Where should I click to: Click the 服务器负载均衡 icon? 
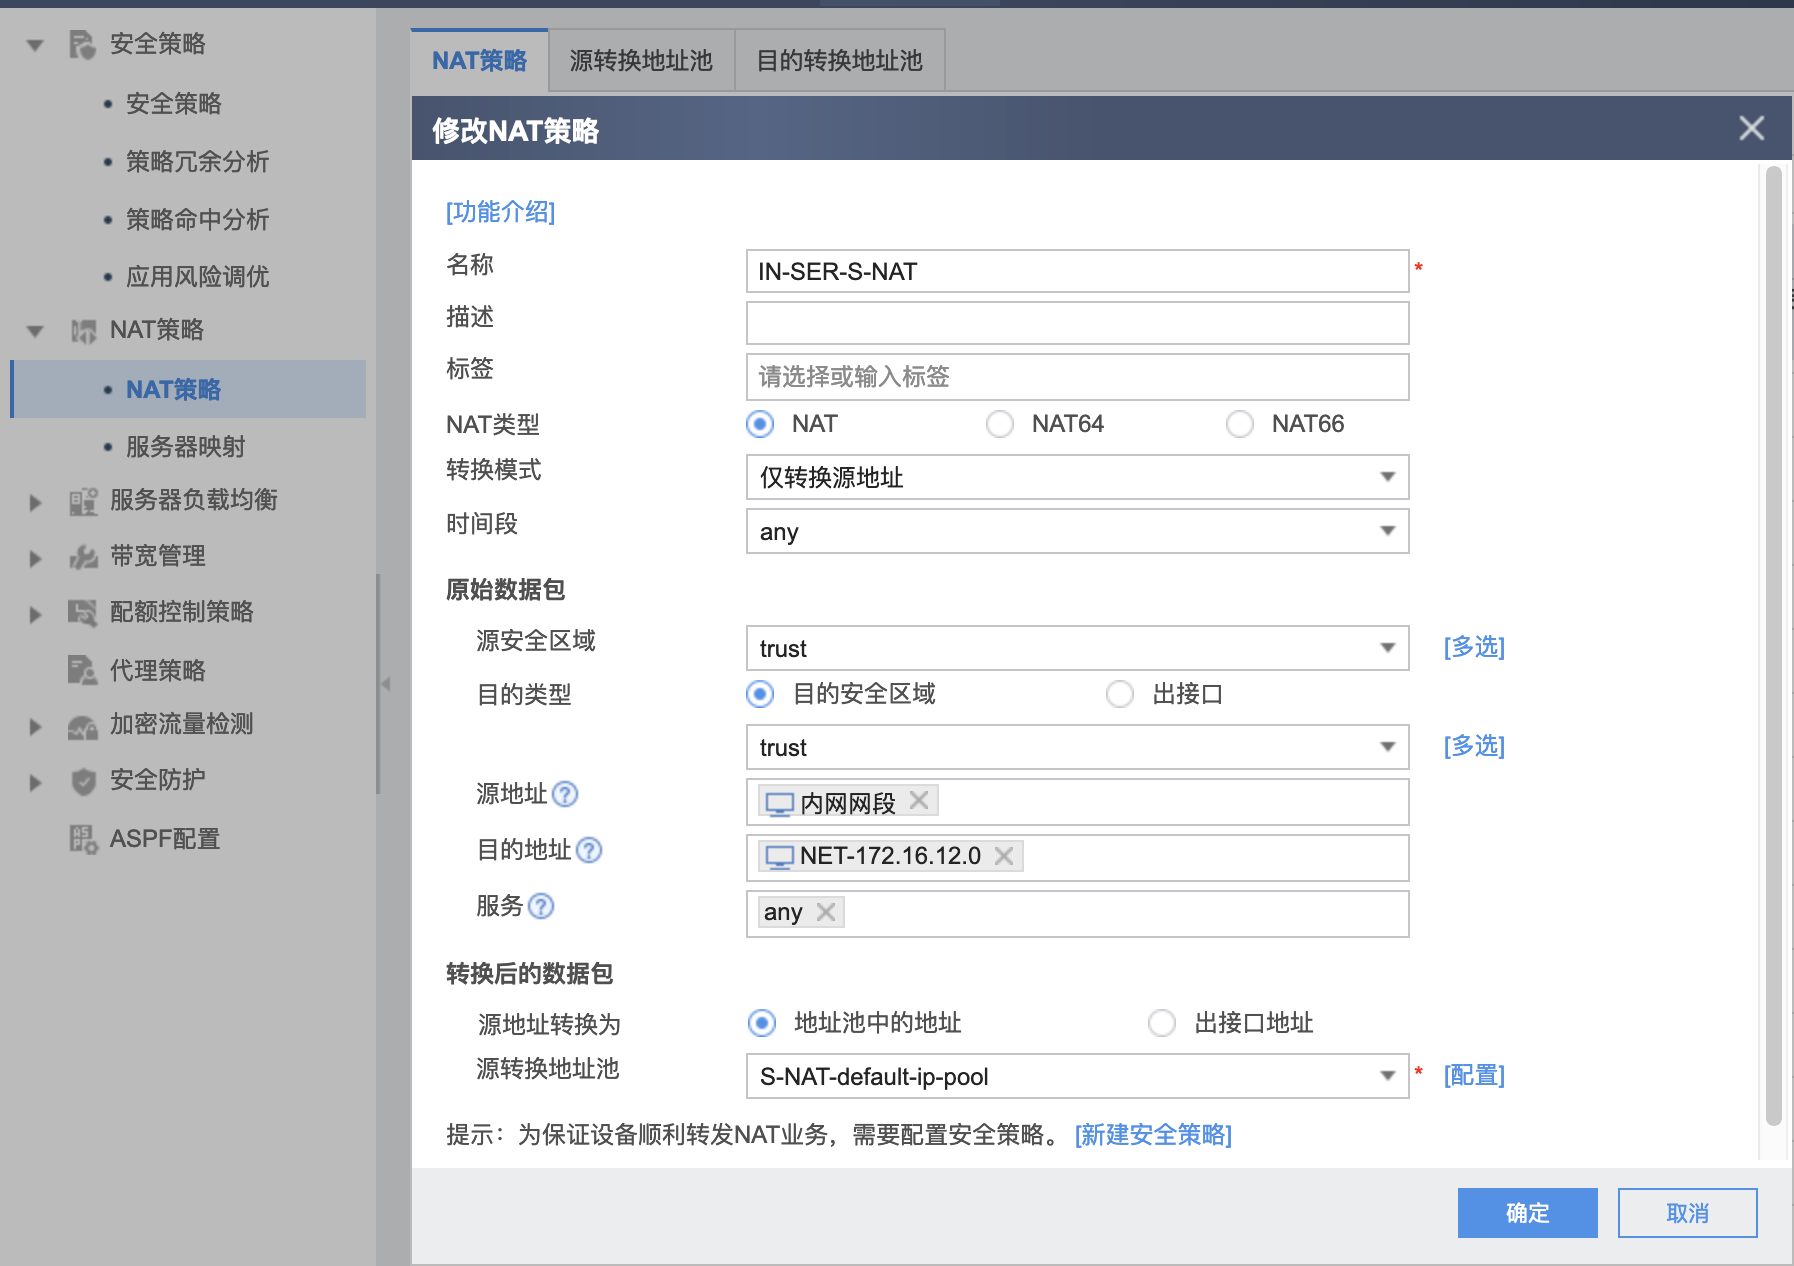(83, 501)
